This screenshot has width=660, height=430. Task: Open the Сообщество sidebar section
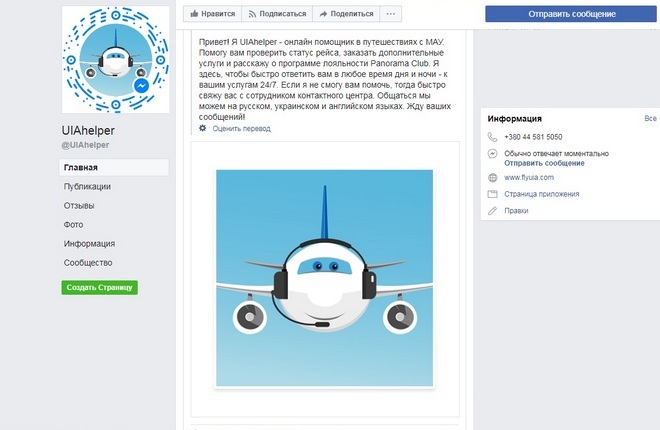pos(88,263)
